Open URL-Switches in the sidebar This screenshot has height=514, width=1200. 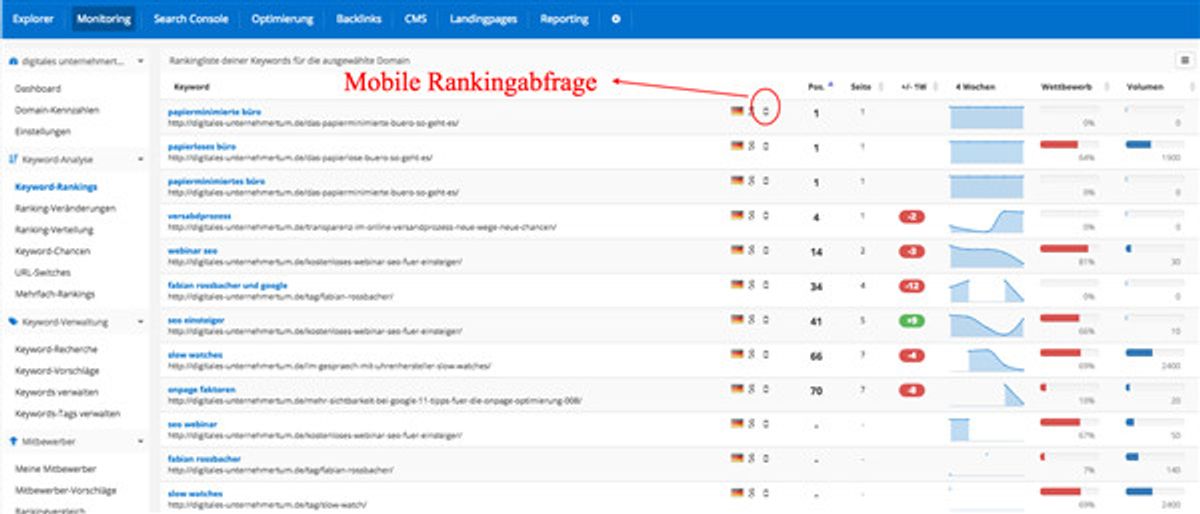(x=44, y=271)
